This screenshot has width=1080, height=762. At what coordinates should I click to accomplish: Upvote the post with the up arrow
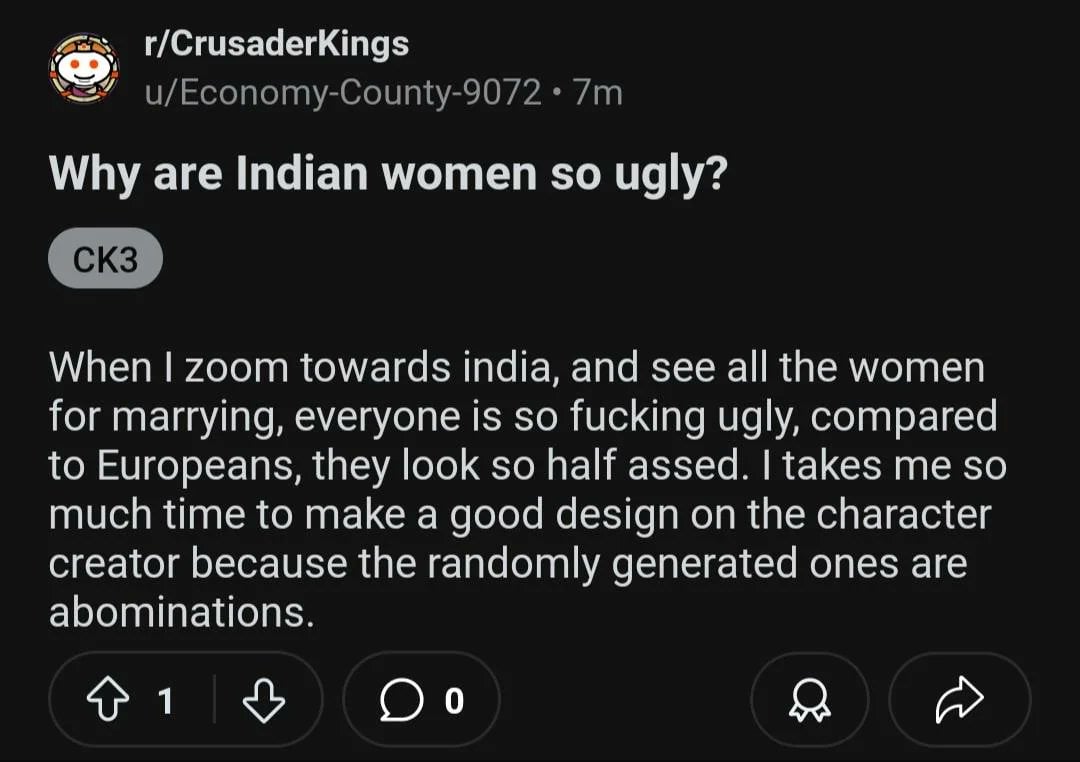(x=107, y=699)
